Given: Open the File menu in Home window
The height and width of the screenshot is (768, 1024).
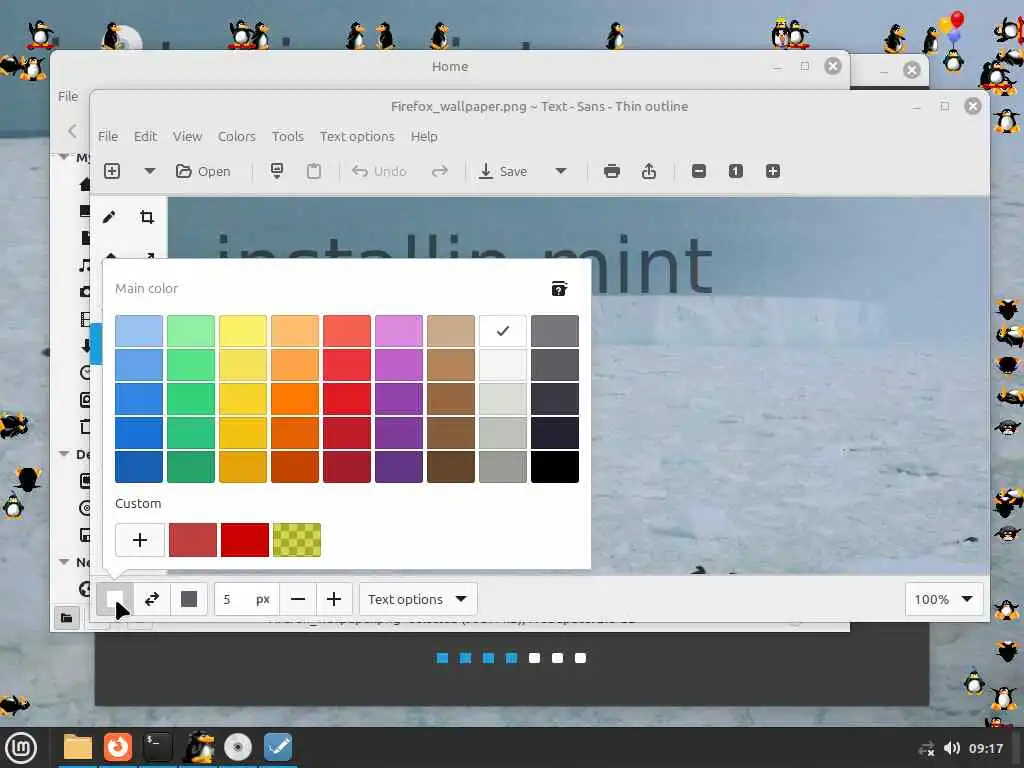Looking at the screenshot, I should pyautogui.click(x=68, y=96).
